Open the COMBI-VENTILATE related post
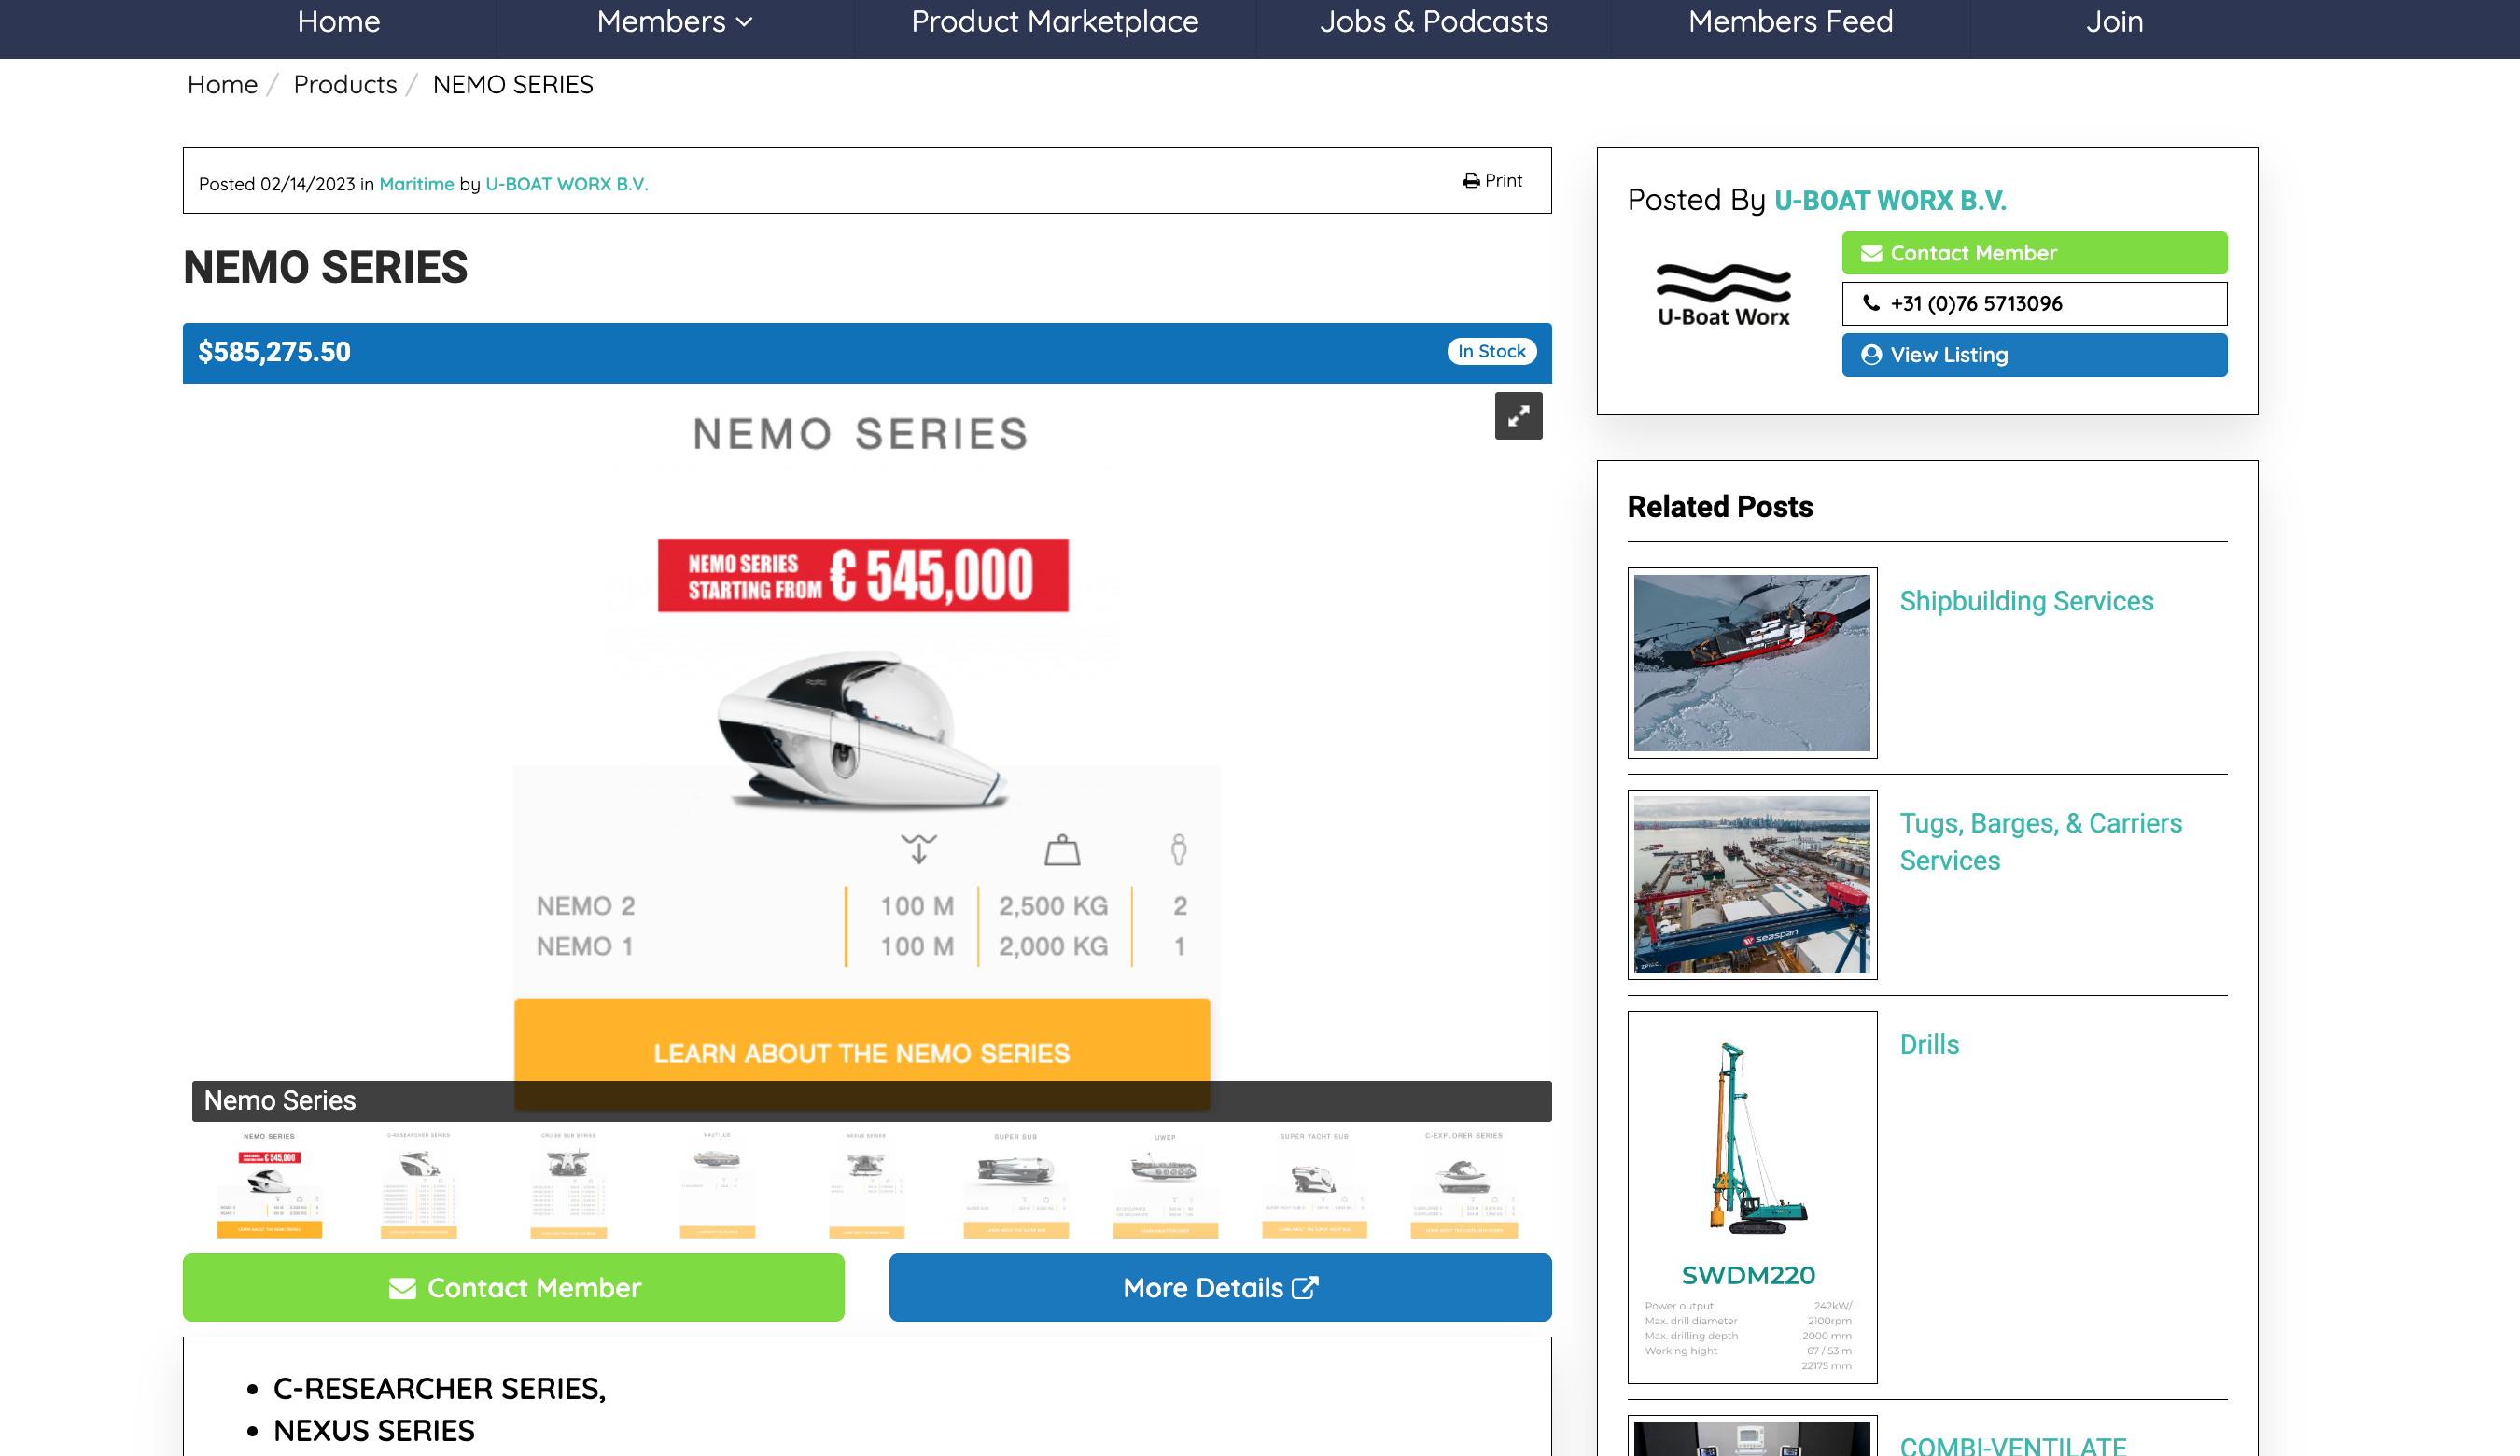2520x1456 pixels. tap(2012, 1445)
